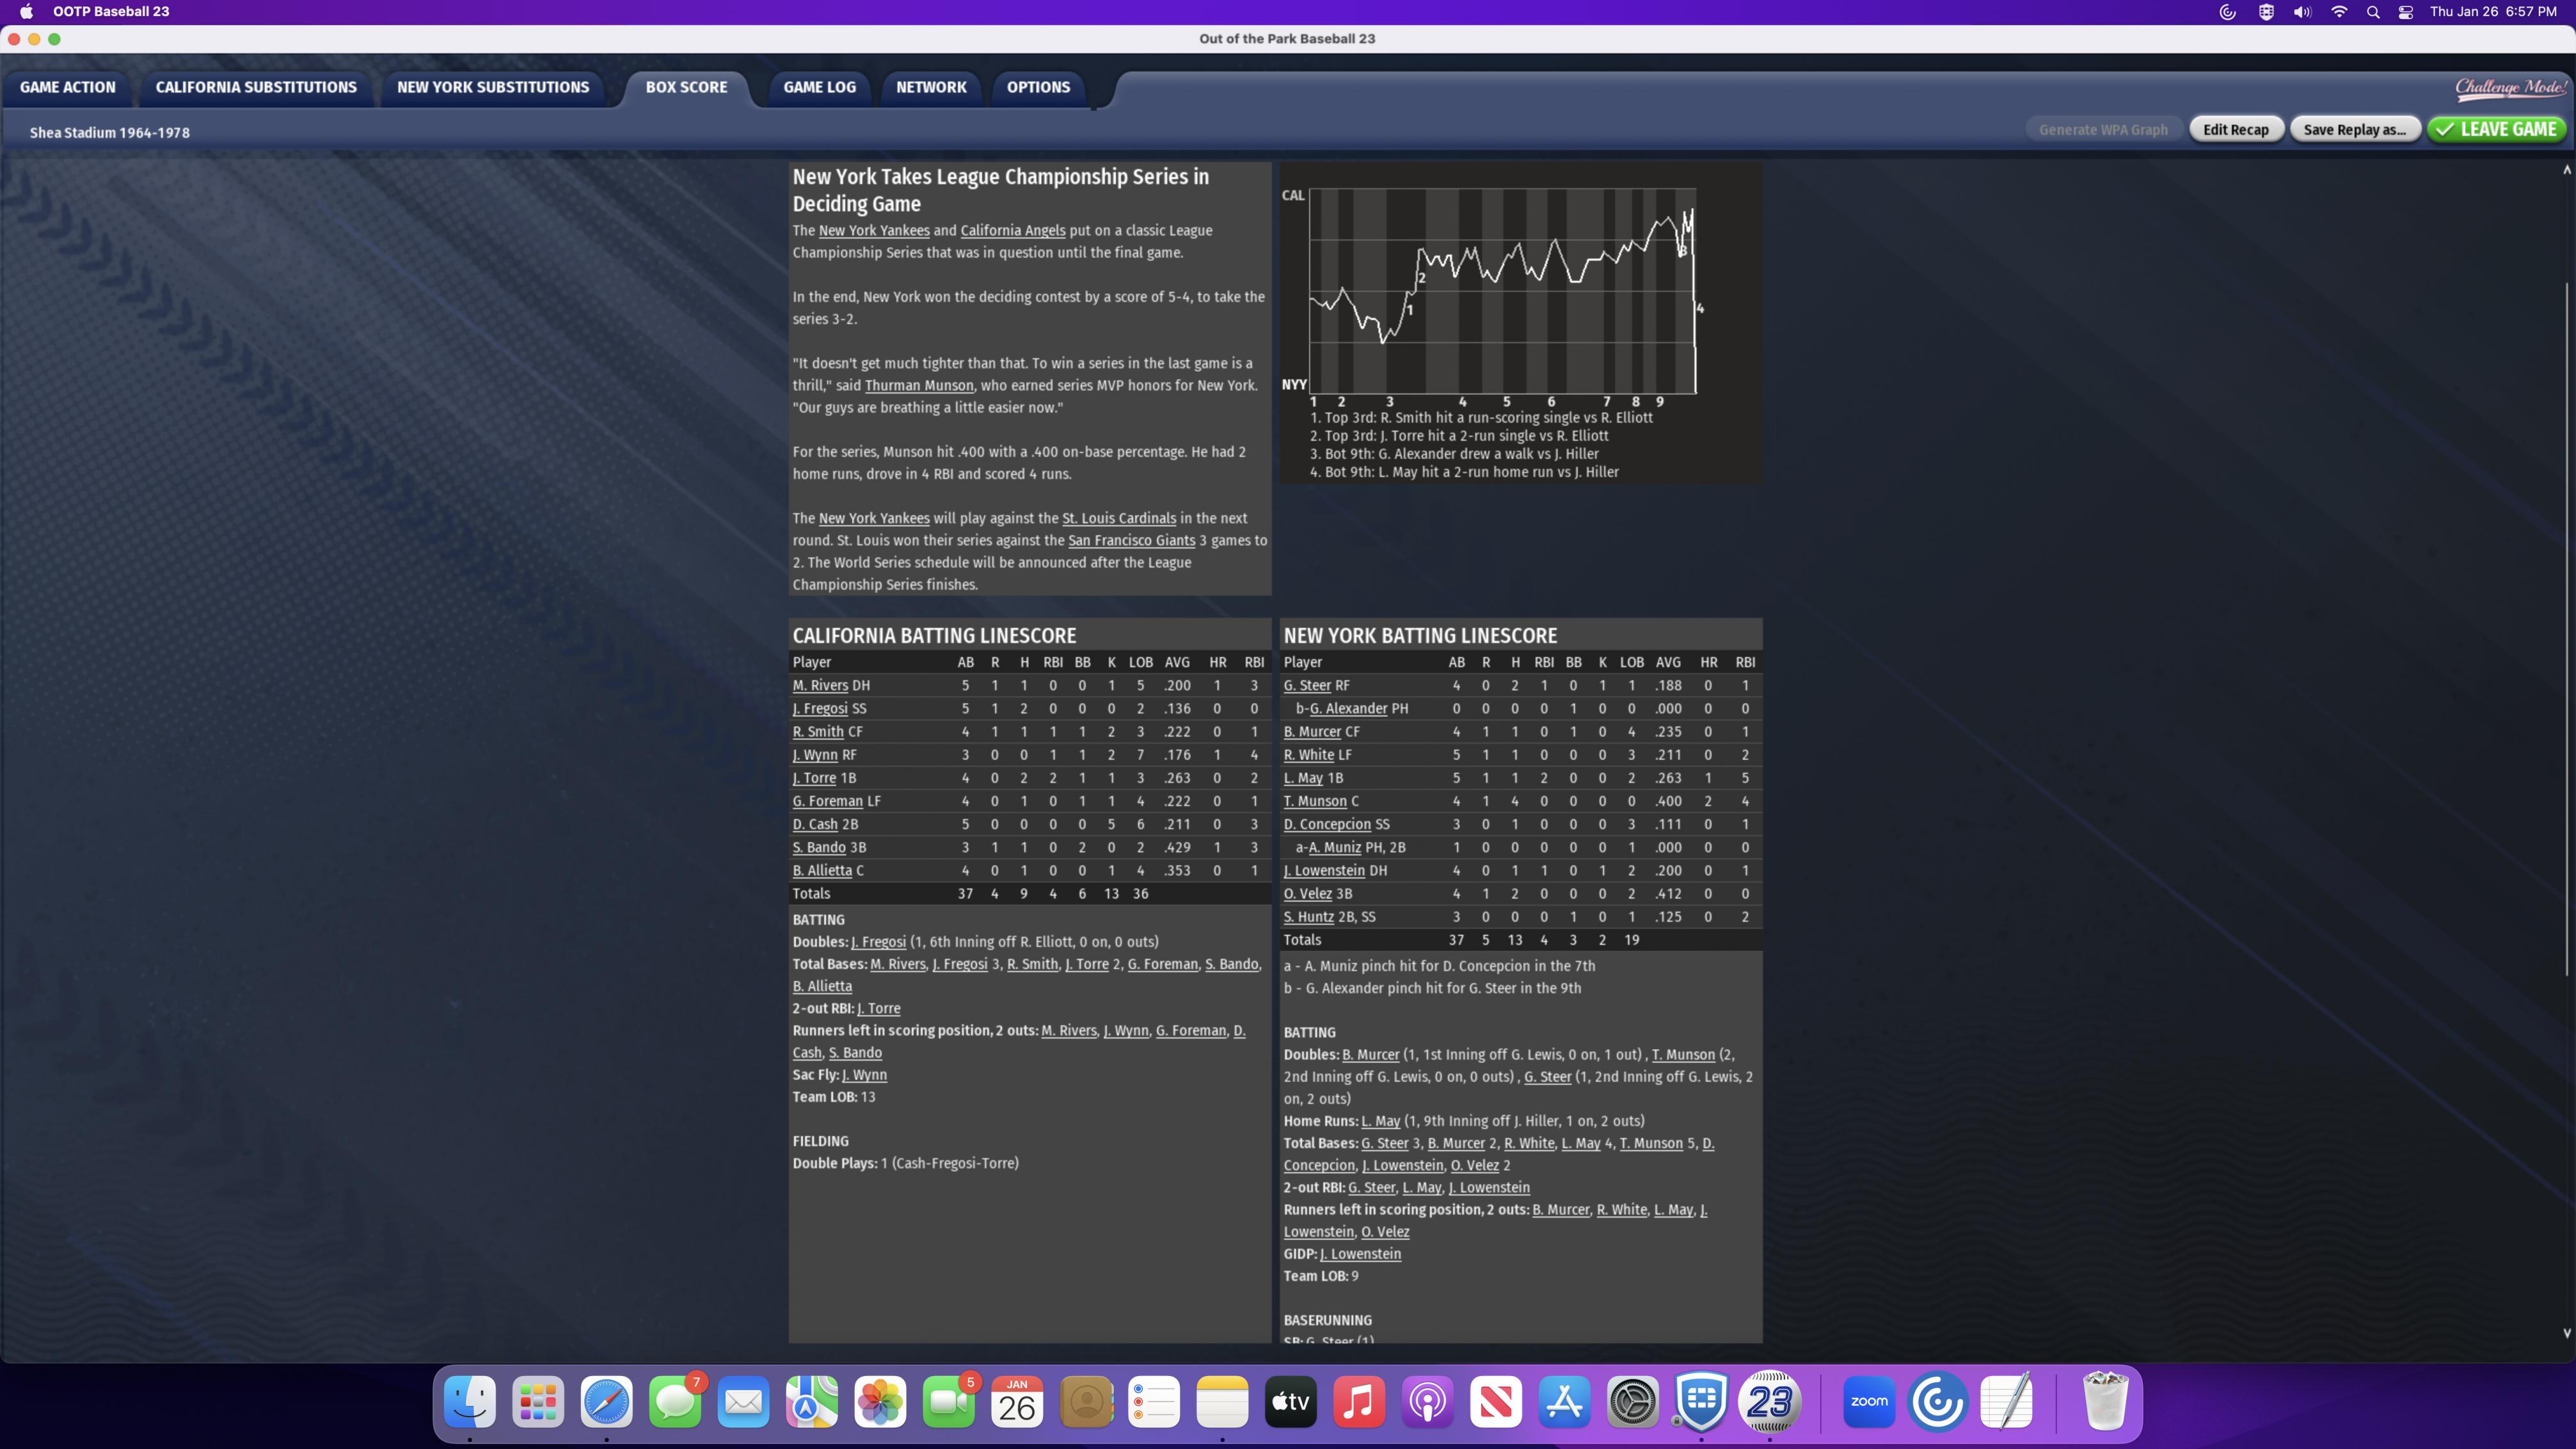Open the Zoom app in dock
This screenshot has width=2576, height=1449.
coord(1869,1402)
